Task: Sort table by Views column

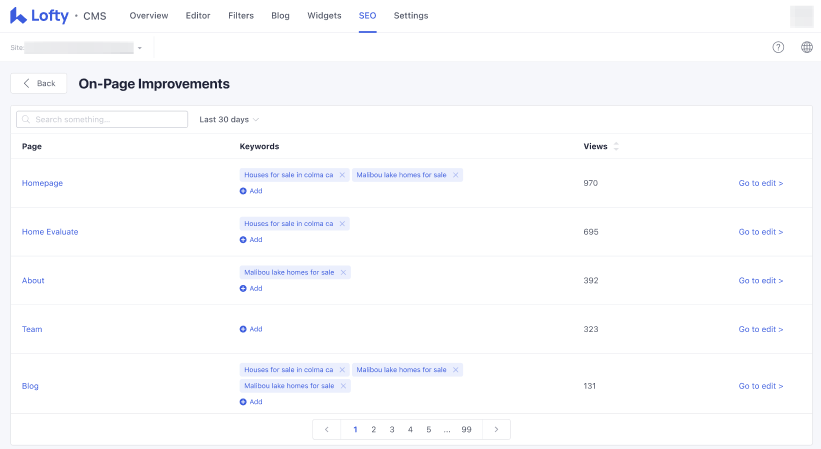Action: (616, 147)
